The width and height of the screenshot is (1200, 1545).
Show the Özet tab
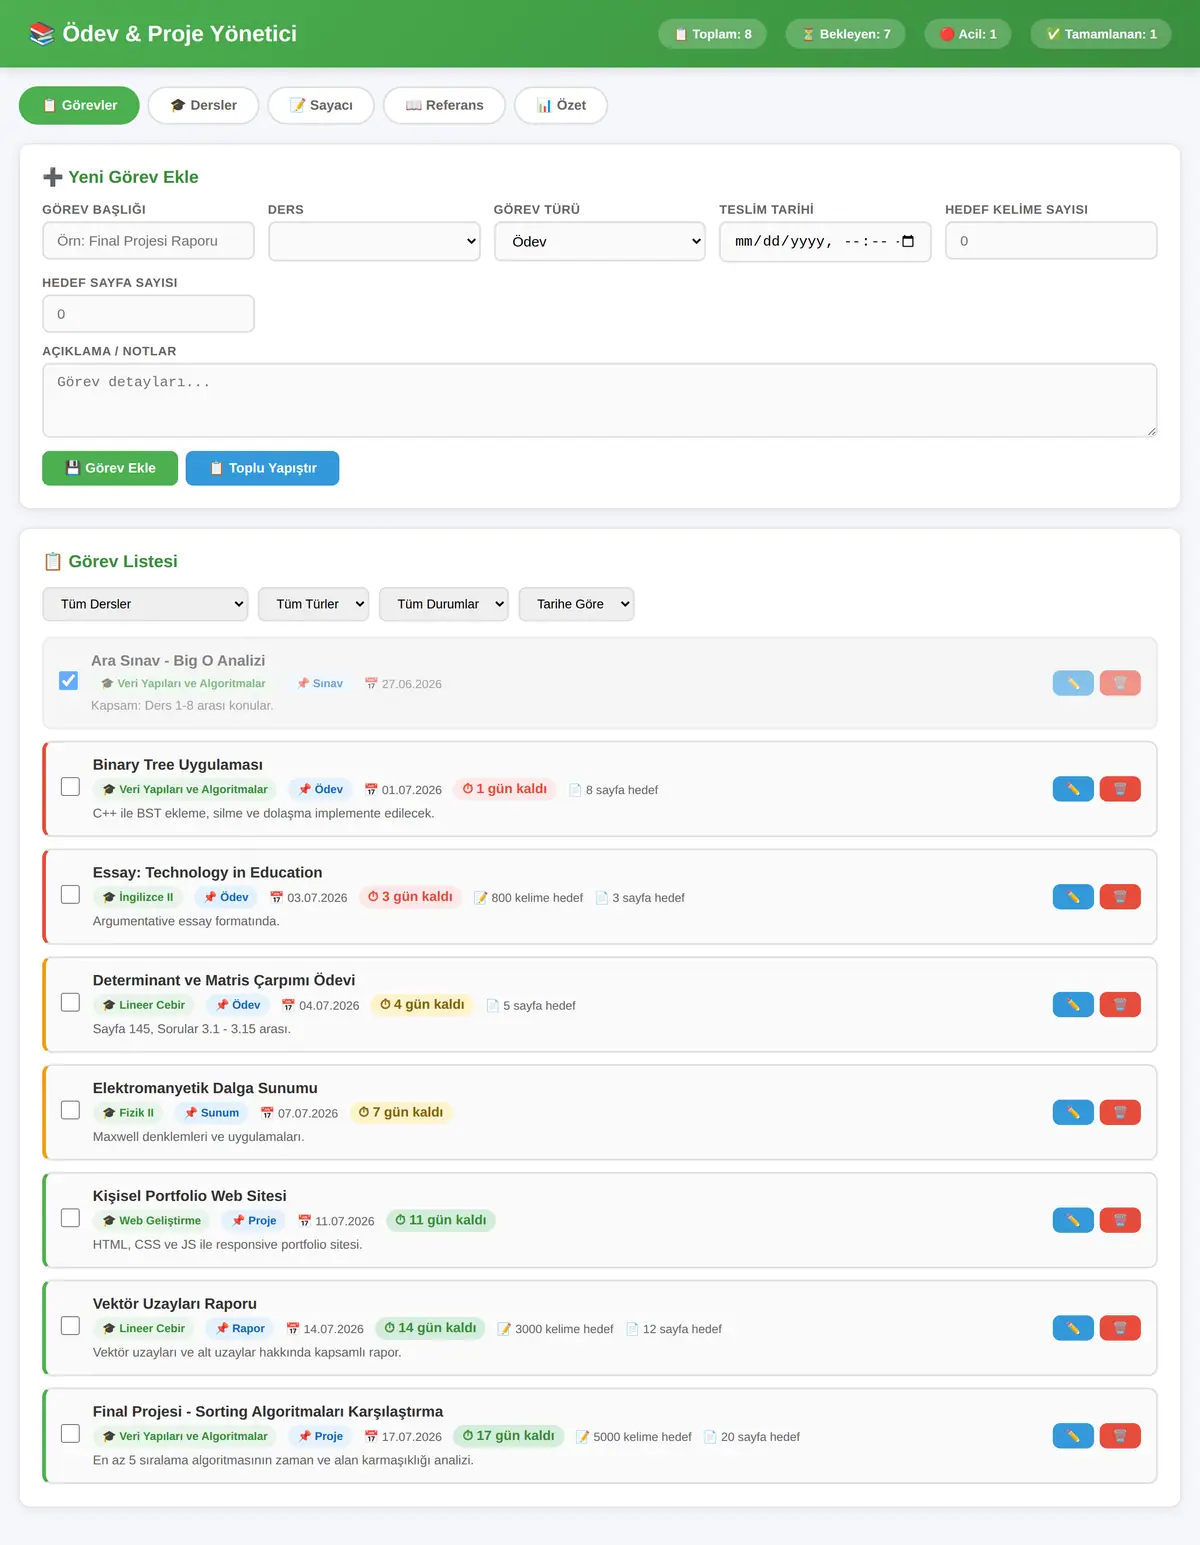[x=561, y=105]
